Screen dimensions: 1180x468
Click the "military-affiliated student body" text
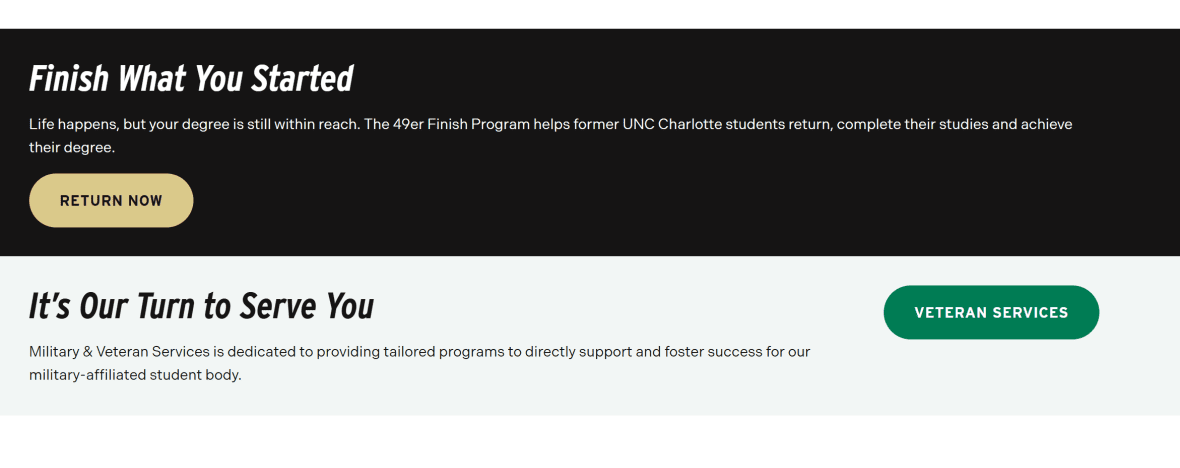click(x=135, y=376)
